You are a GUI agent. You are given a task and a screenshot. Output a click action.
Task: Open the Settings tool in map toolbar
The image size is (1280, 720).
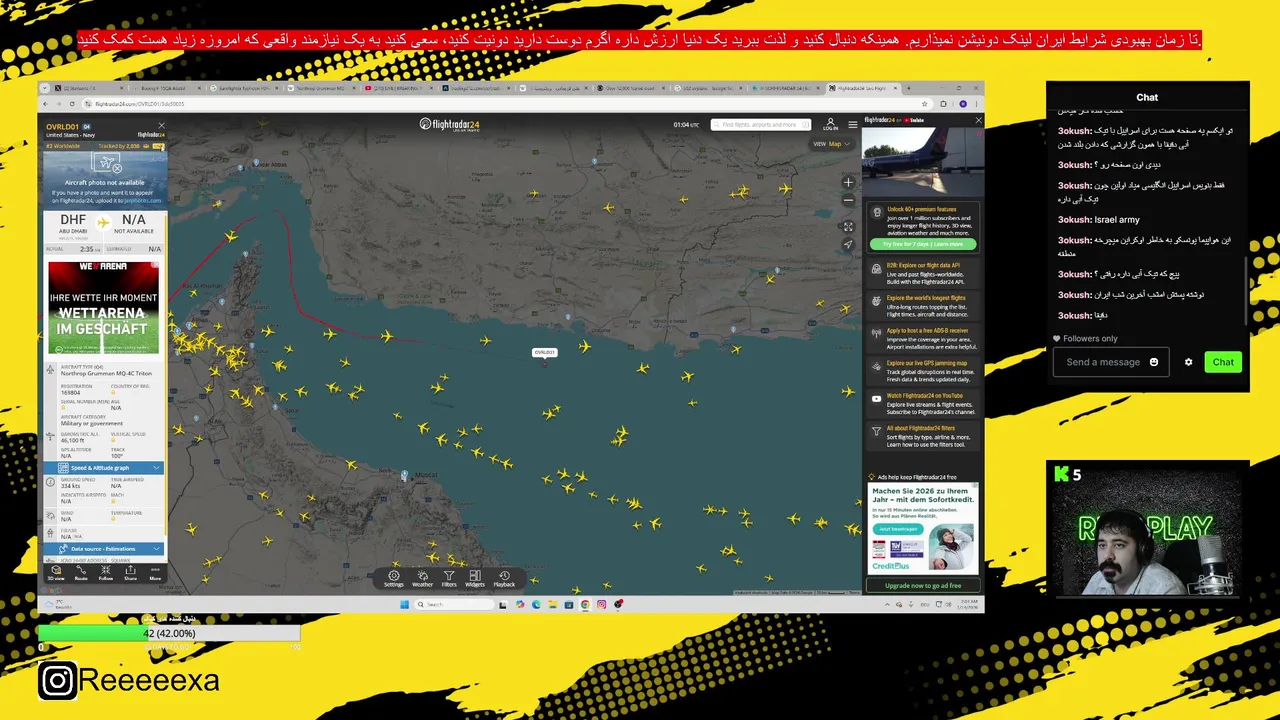pyautogui.click(x=394, y=578)
